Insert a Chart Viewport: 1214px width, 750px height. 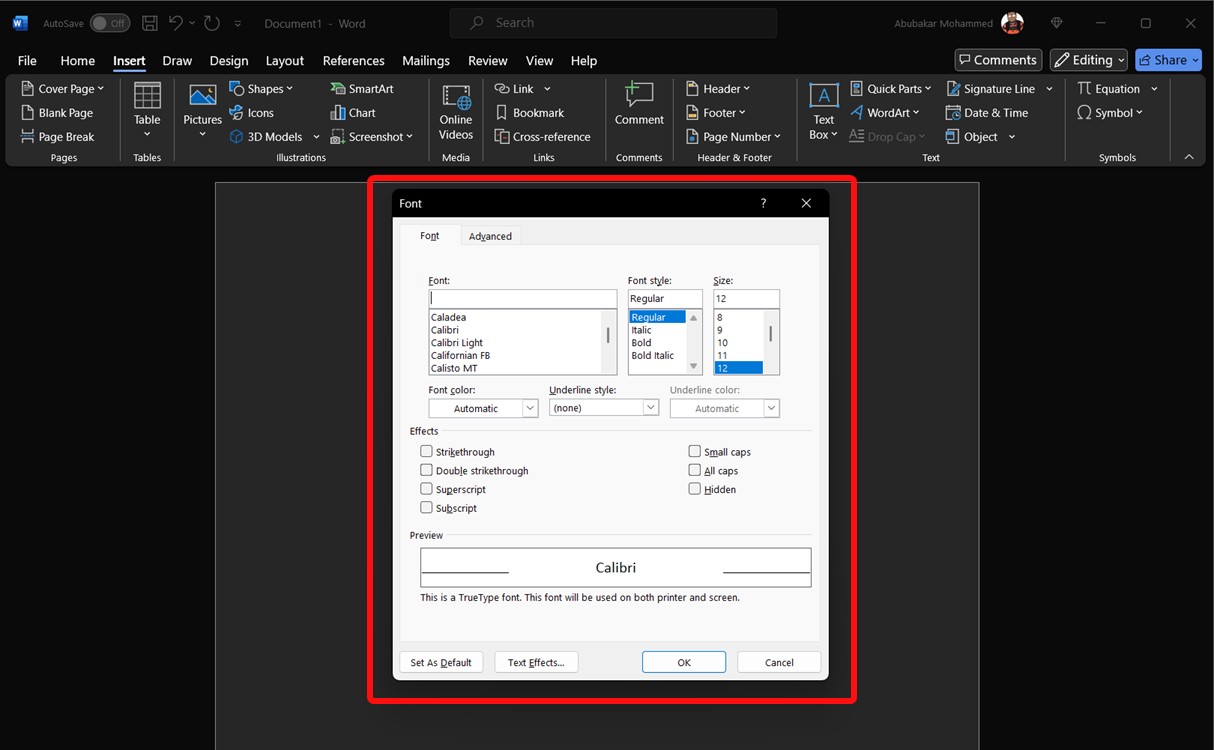pos(353,112)
